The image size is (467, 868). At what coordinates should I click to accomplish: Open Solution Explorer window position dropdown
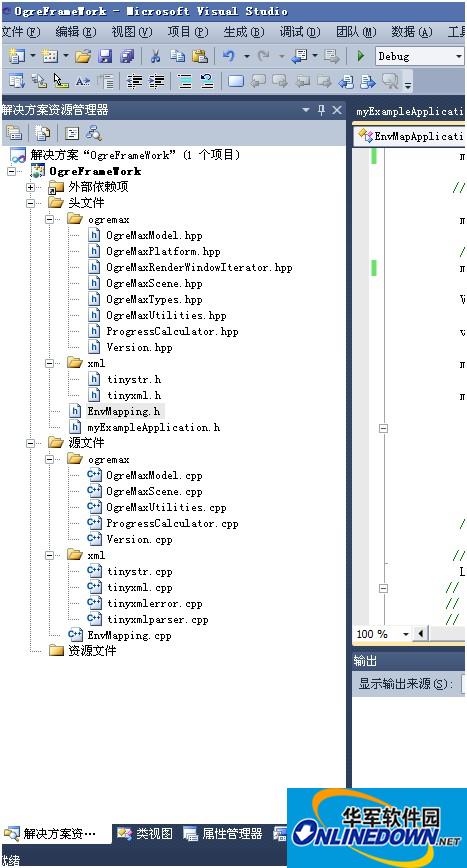click(x=306, y=110)
